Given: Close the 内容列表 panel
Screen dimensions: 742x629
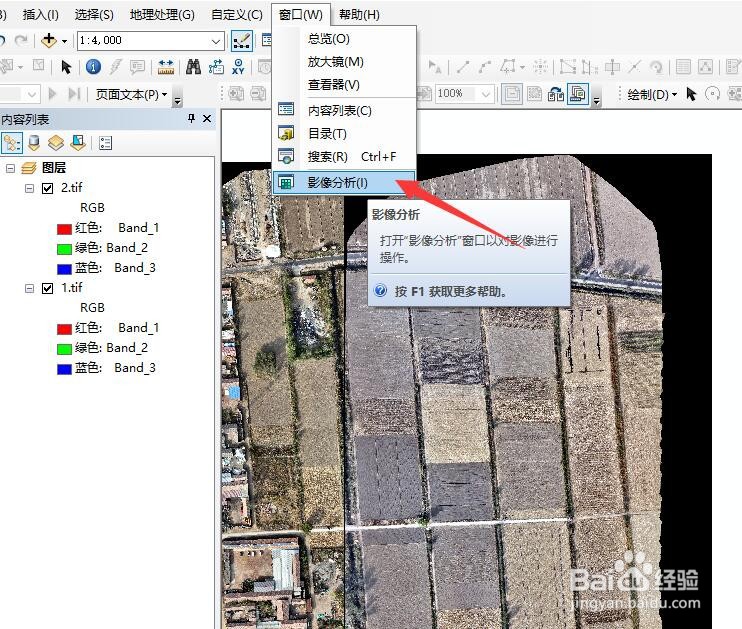Looking at the screenshot, I should point(207,119).
